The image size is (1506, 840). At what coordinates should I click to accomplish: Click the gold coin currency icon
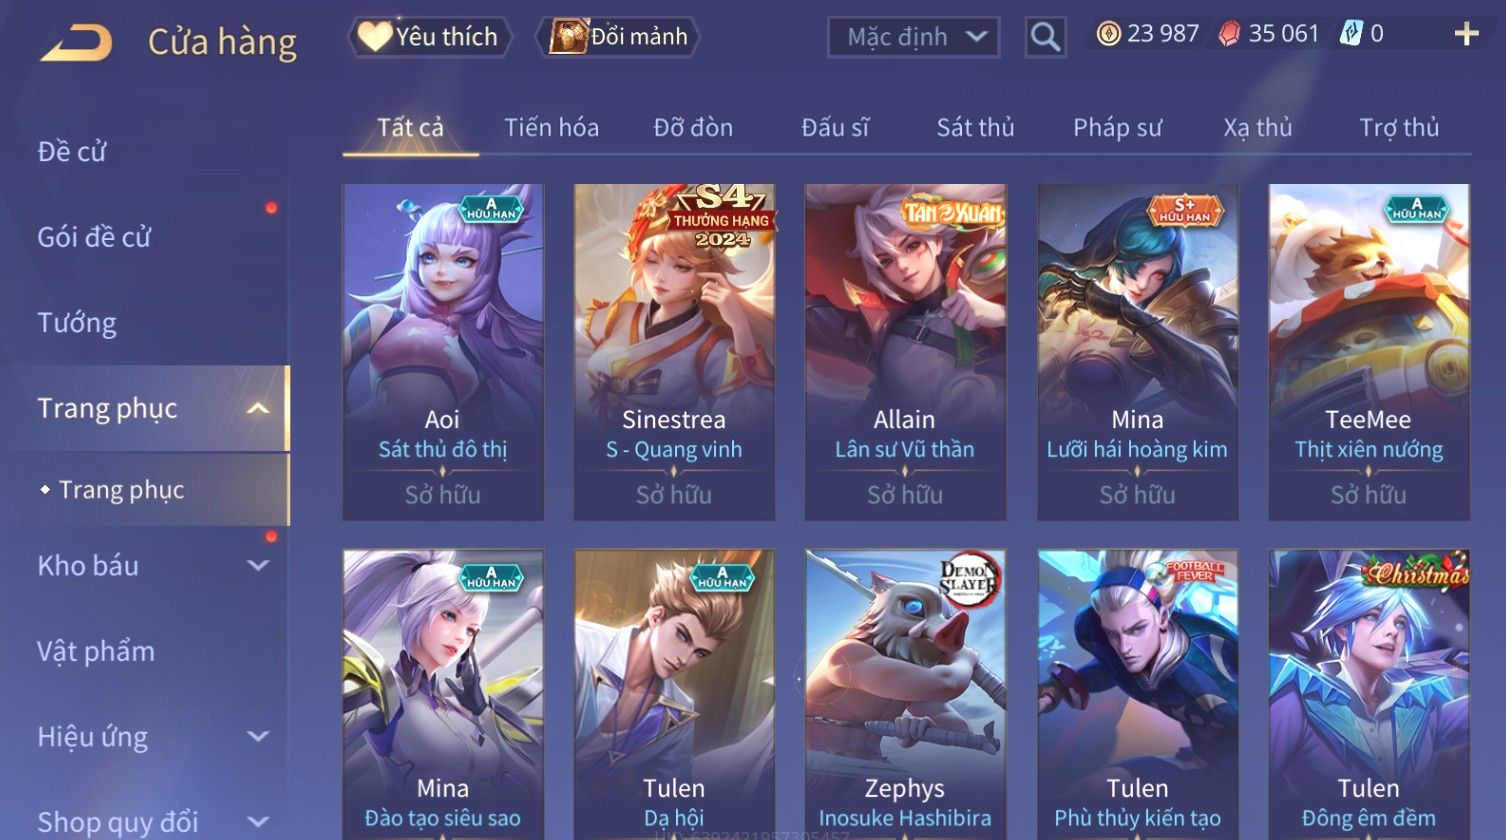1108,34
